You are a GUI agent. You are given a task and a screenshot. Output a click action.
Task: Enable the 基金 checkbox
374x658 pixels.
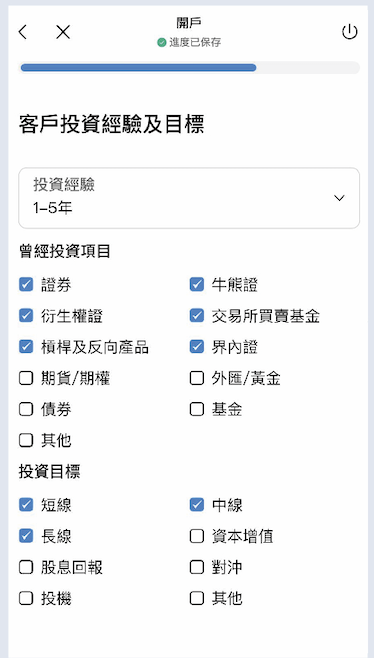(x=196, y=409)
